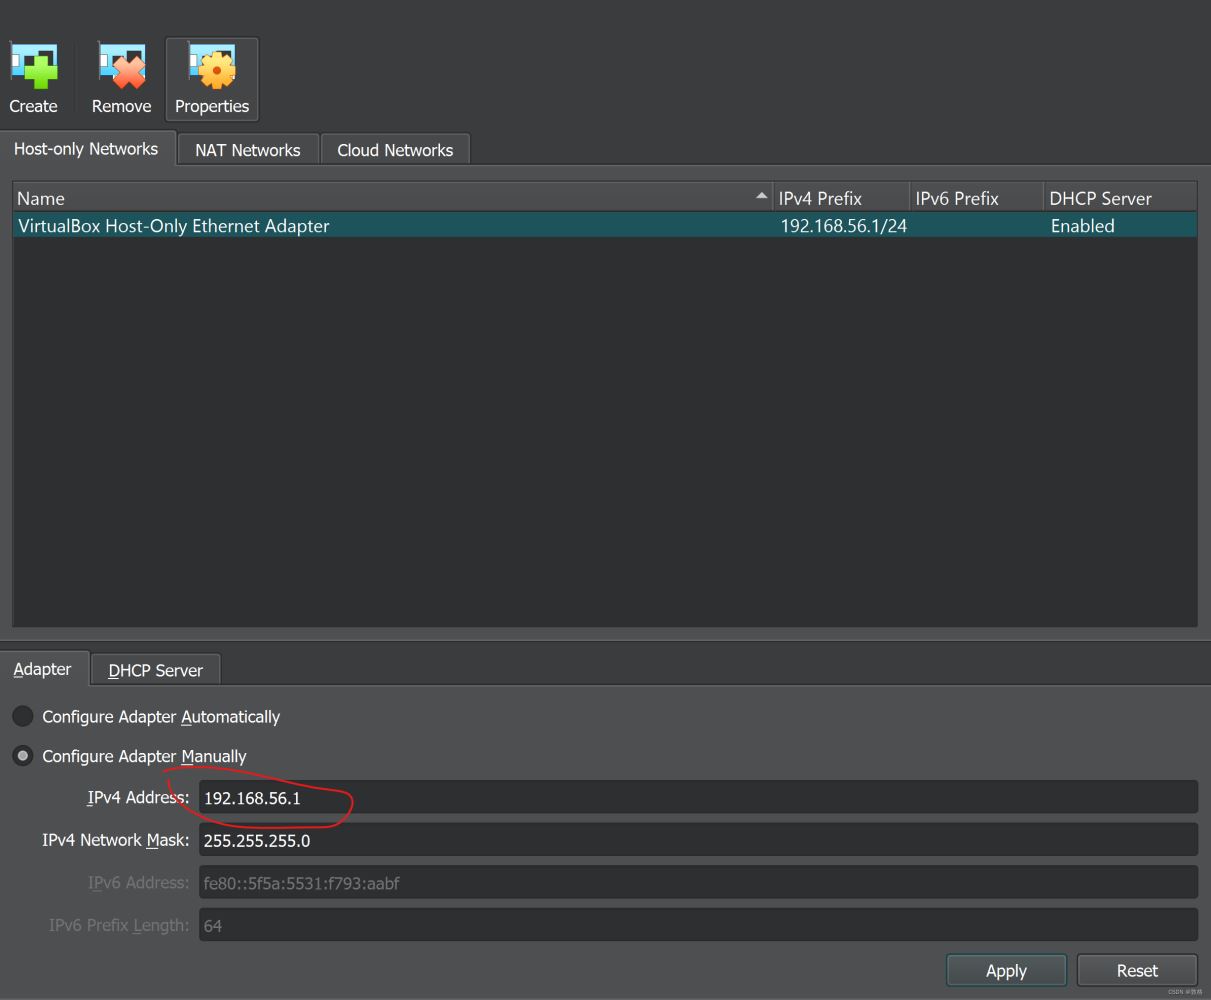Sort list by Name column header

coord(380,198)
